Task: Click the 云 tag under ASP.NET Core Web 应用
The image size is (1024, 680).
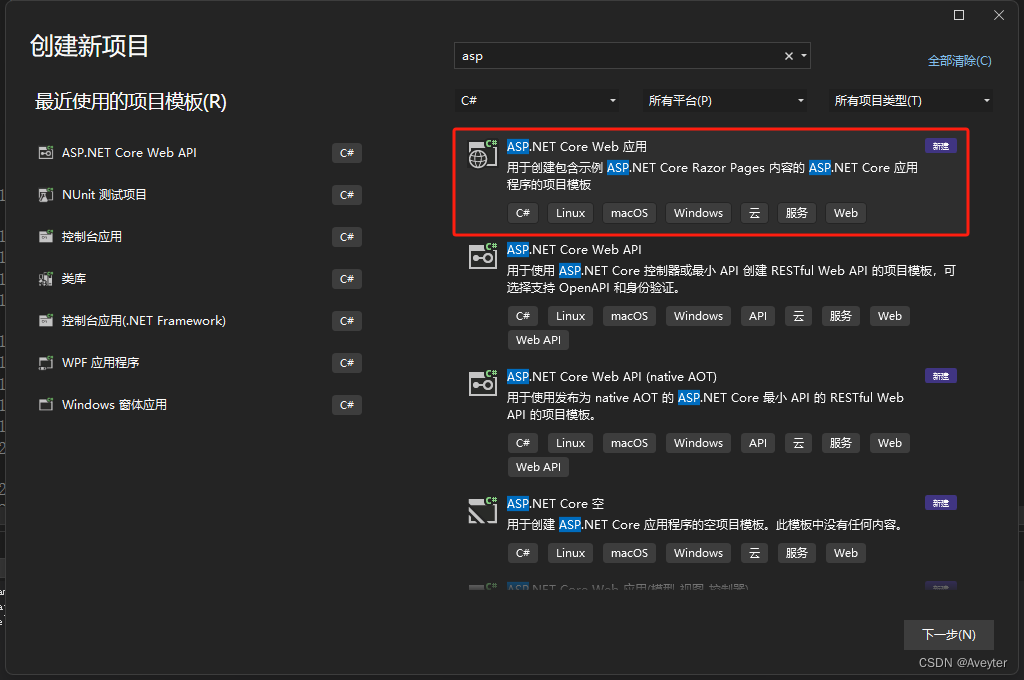Action: pyautogui.click(x=754, y=213)
